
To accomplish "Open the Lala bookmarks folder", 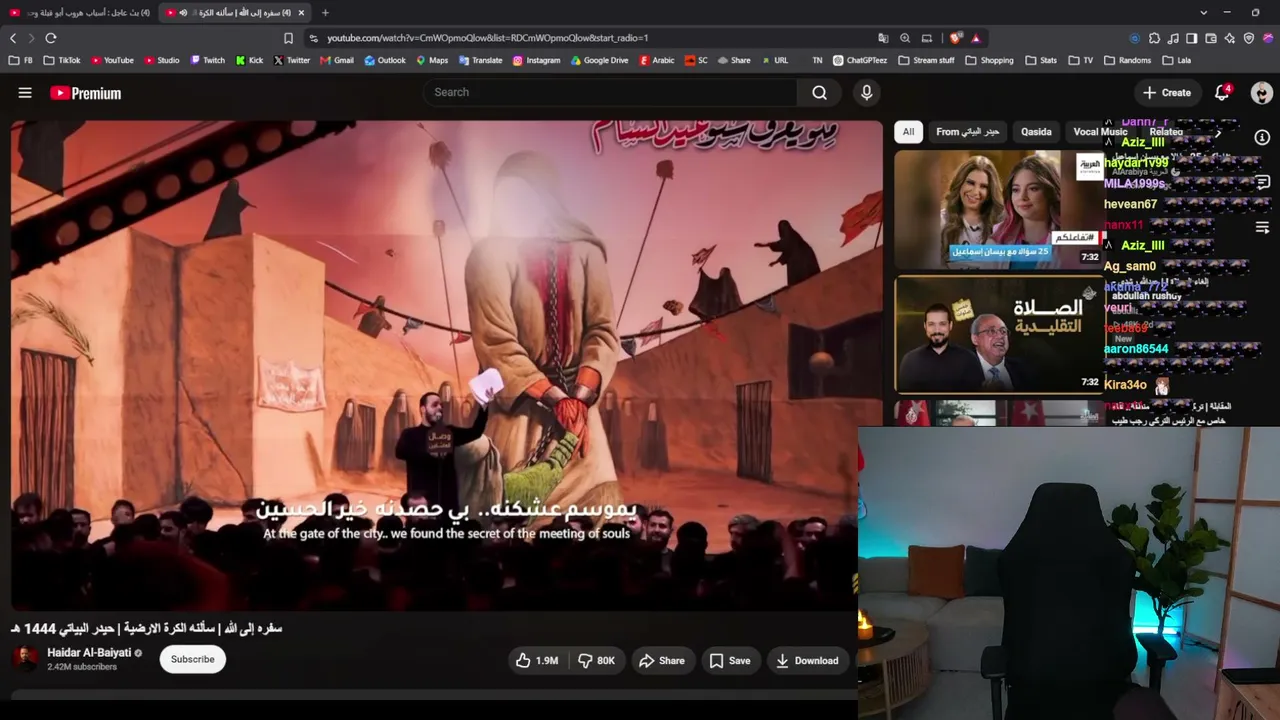I will pyautogui.click(x=1176, y=60).
